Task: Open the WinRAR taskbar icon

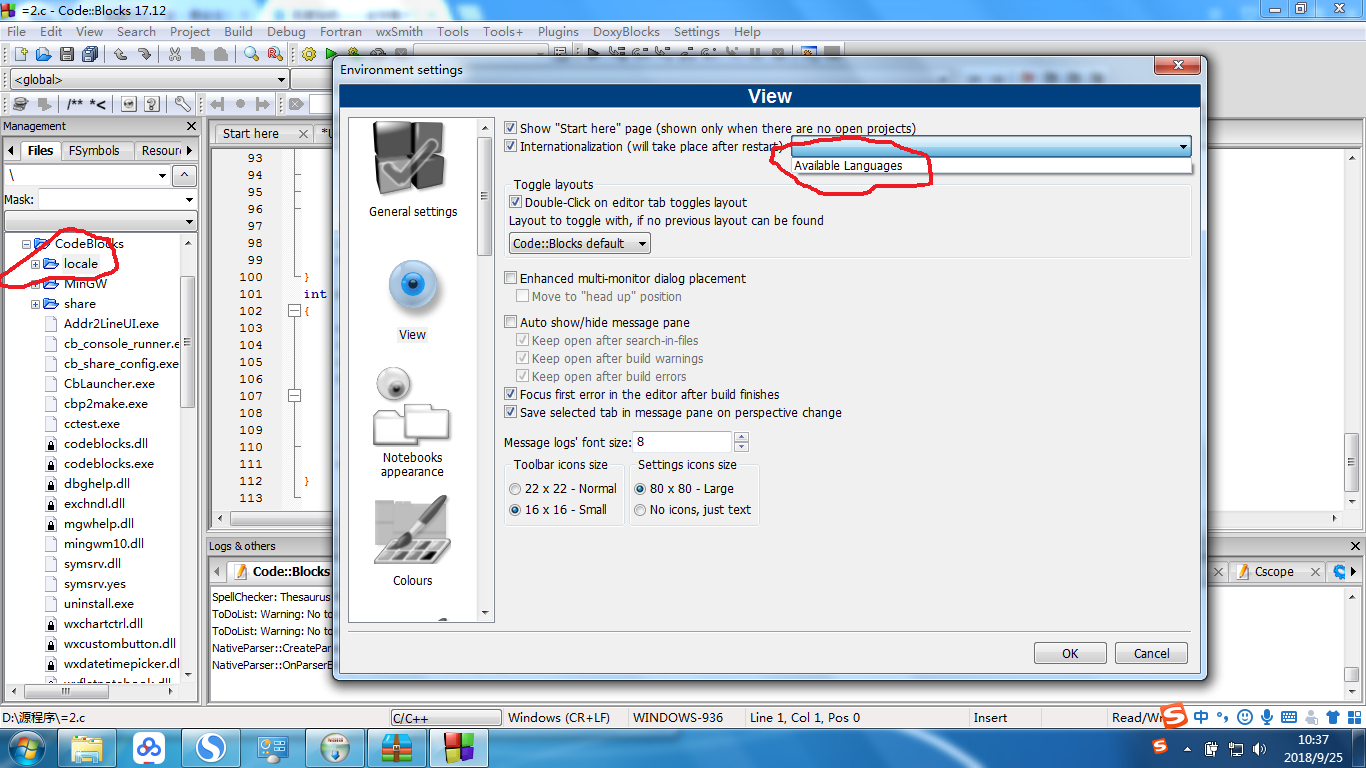Action: click(x=397, y=747)
